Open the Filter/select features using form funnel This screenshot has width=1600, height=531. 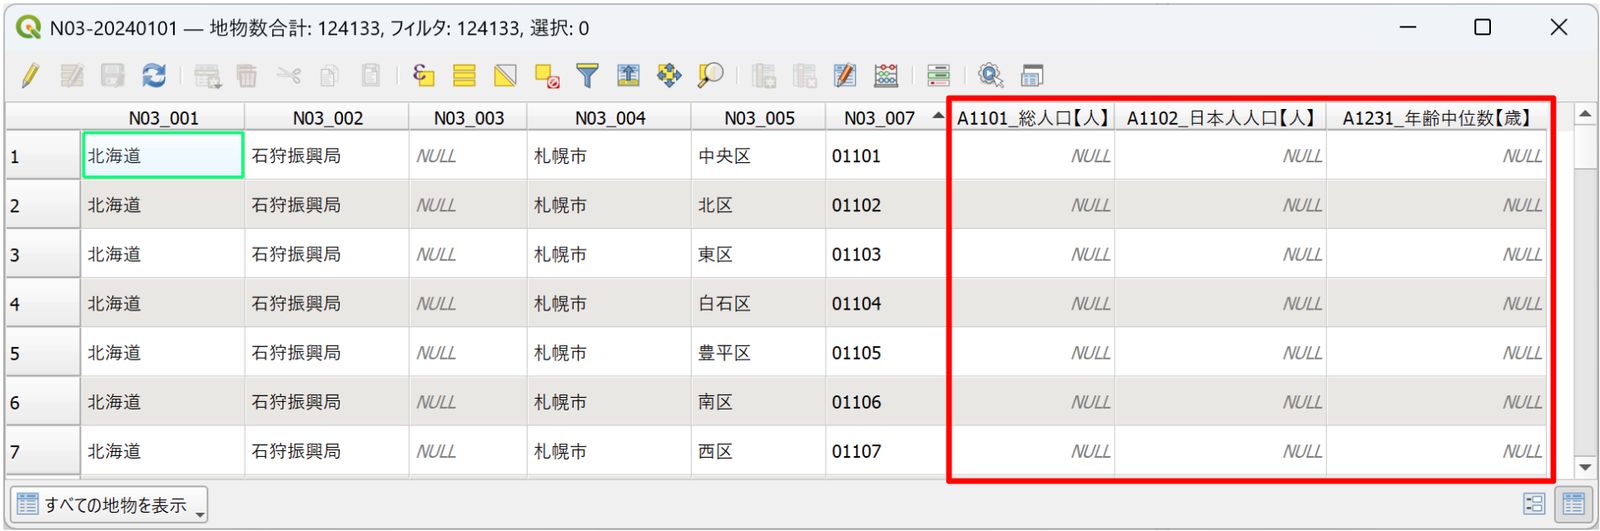pos(588,75)
